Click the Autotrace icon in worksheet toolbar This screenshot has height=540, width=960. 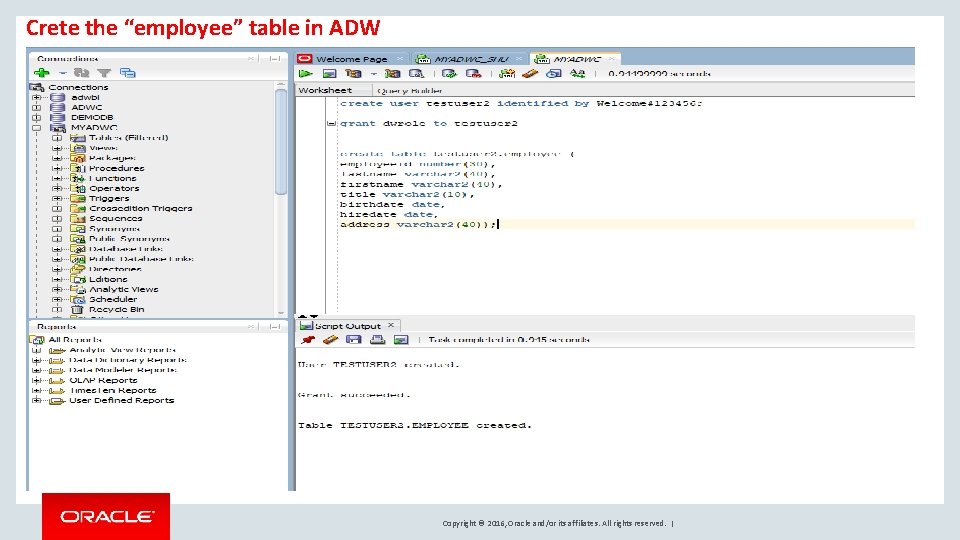[x=392, y=73]
